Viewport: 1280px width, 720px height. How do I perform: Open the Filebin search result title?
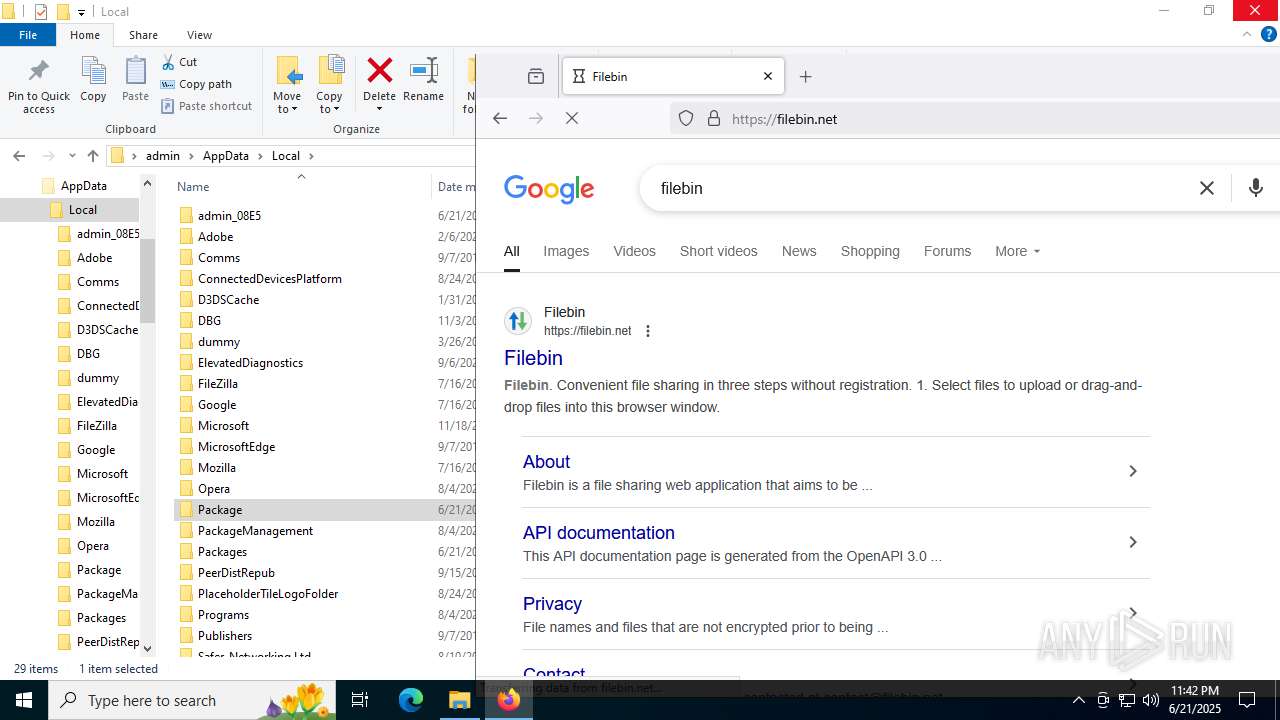[533, 358]
